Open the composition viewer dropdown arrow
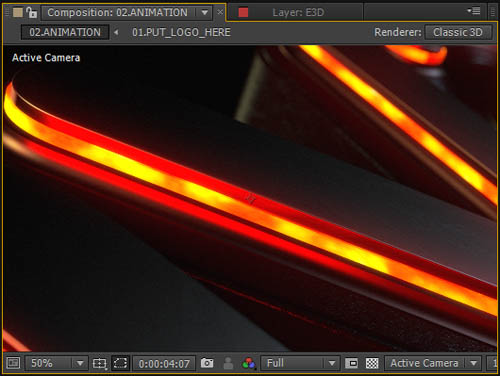 205,13
